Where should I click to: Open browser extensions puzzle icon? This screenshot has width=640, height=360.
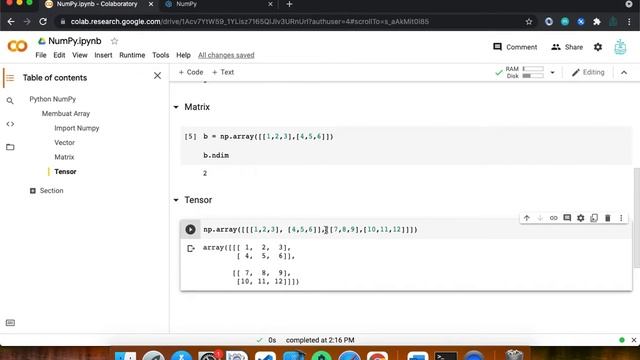597,22
